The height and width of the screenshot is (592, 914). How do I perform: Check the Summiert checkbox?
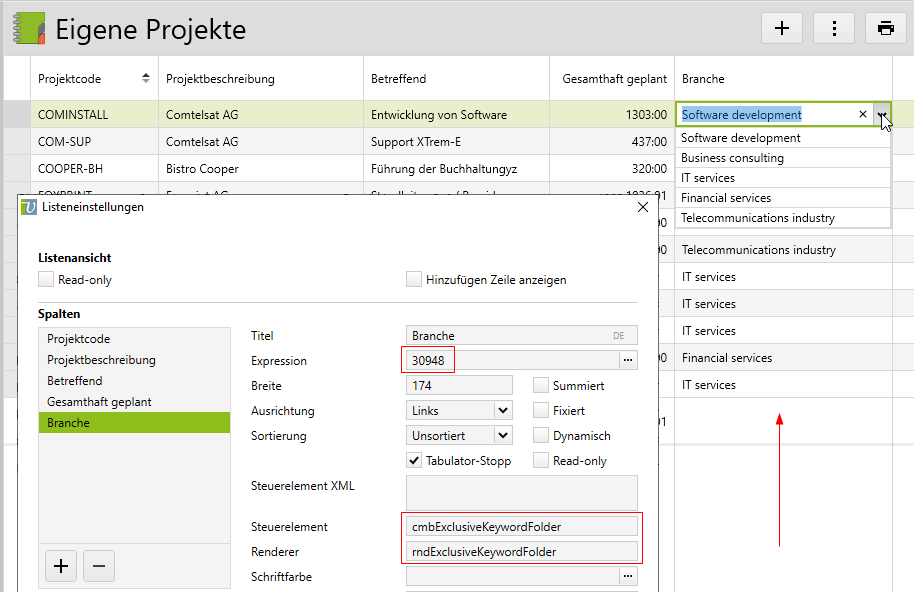[541, 385]
